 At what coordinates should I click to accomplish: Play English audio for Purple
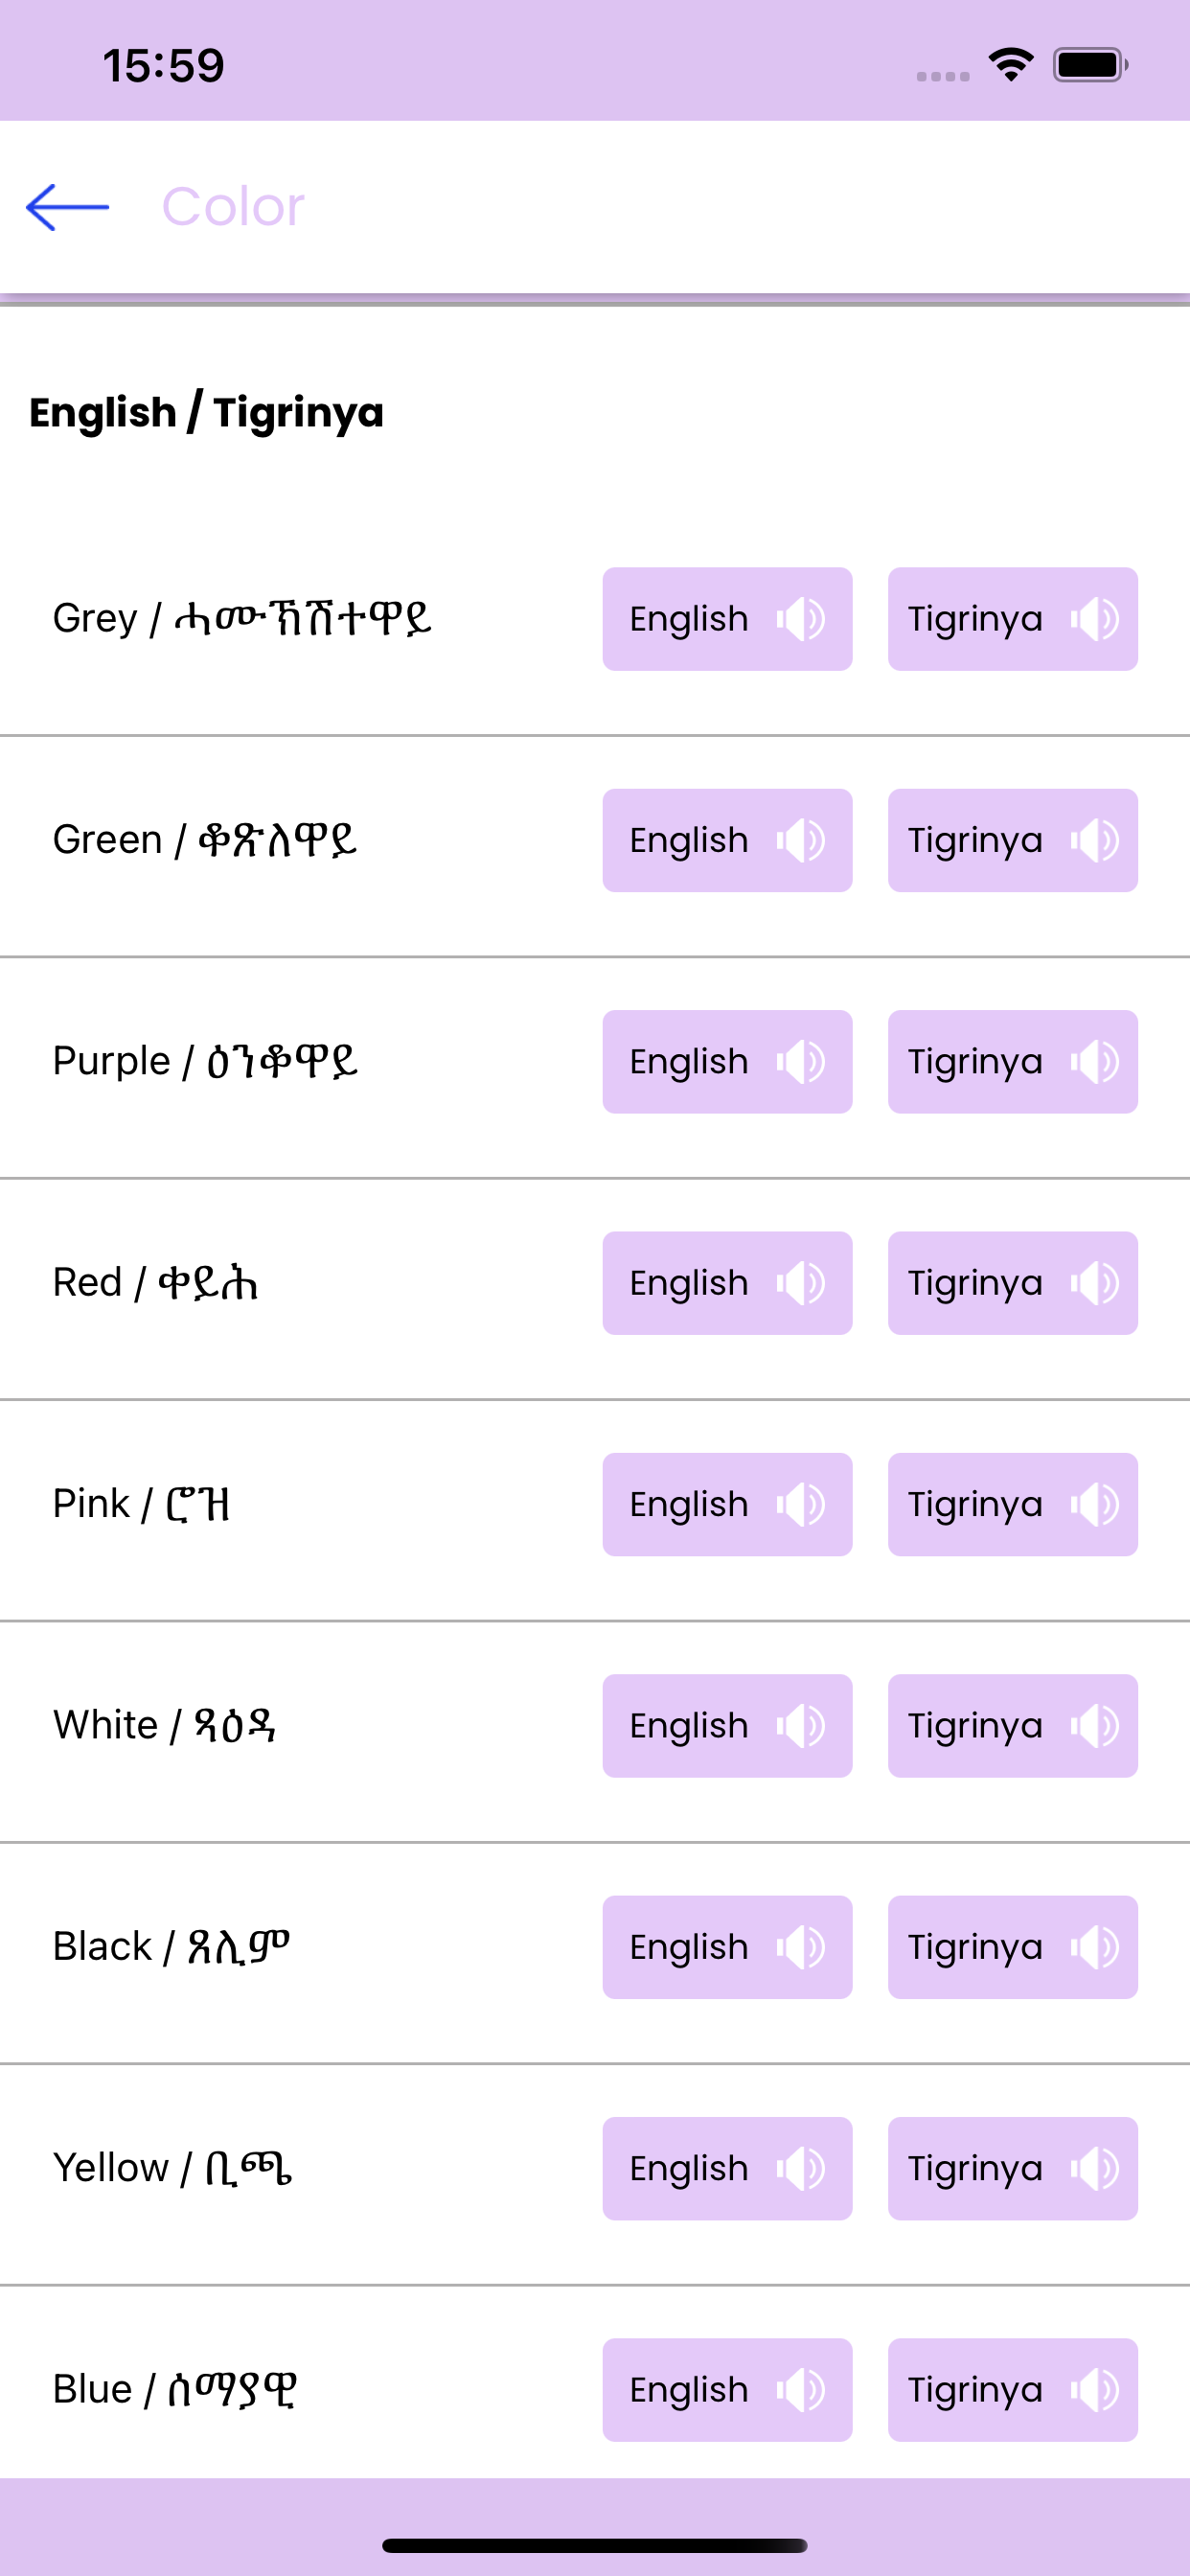click(727, 1062)
